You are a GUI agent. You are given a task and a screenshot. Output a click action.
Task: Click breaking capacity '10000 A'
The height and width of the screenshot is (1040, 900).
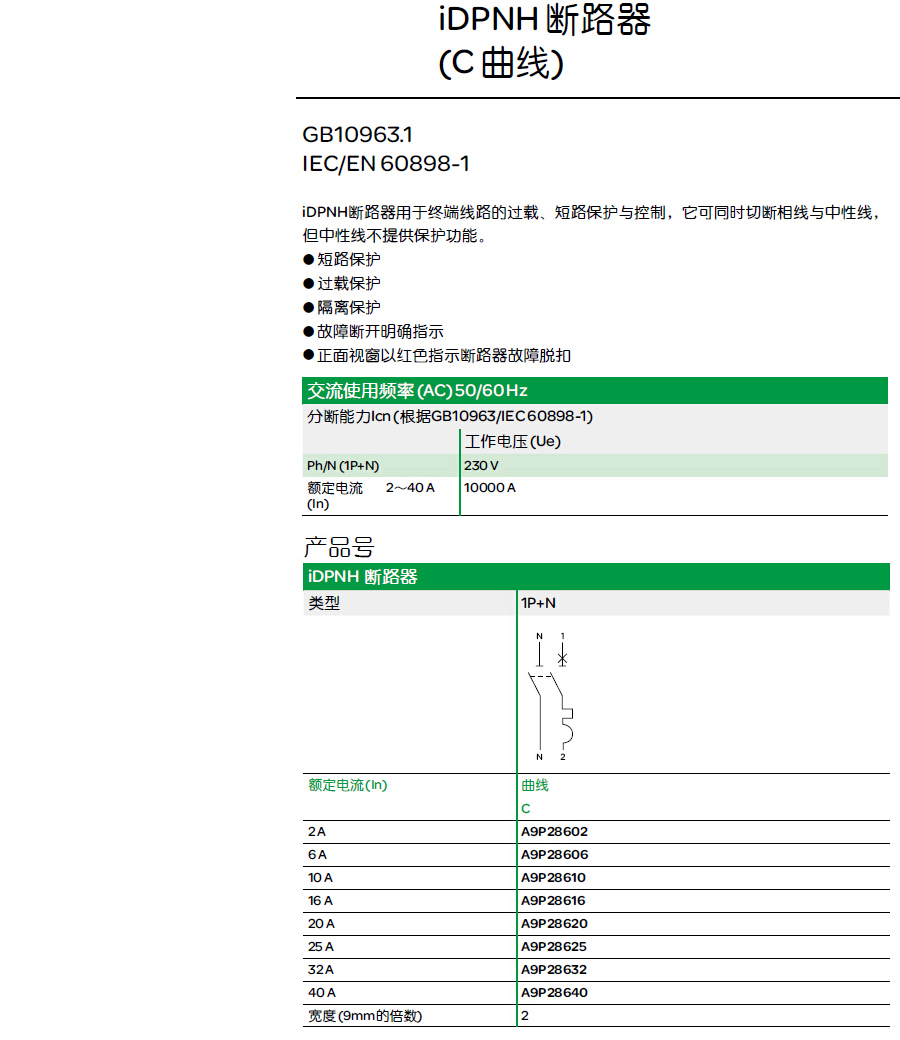point(489,488)
